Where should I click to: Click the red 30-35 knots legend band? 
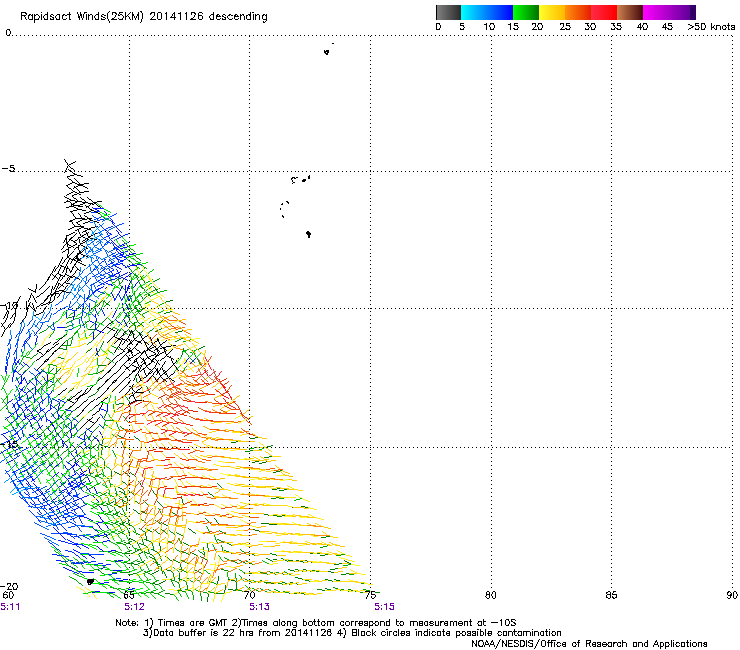coord(604,12)
